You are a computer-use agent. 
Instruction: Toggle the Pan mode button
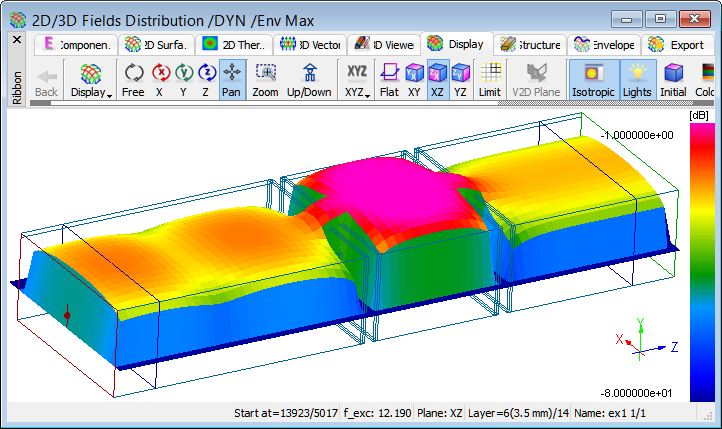(232, 80)
